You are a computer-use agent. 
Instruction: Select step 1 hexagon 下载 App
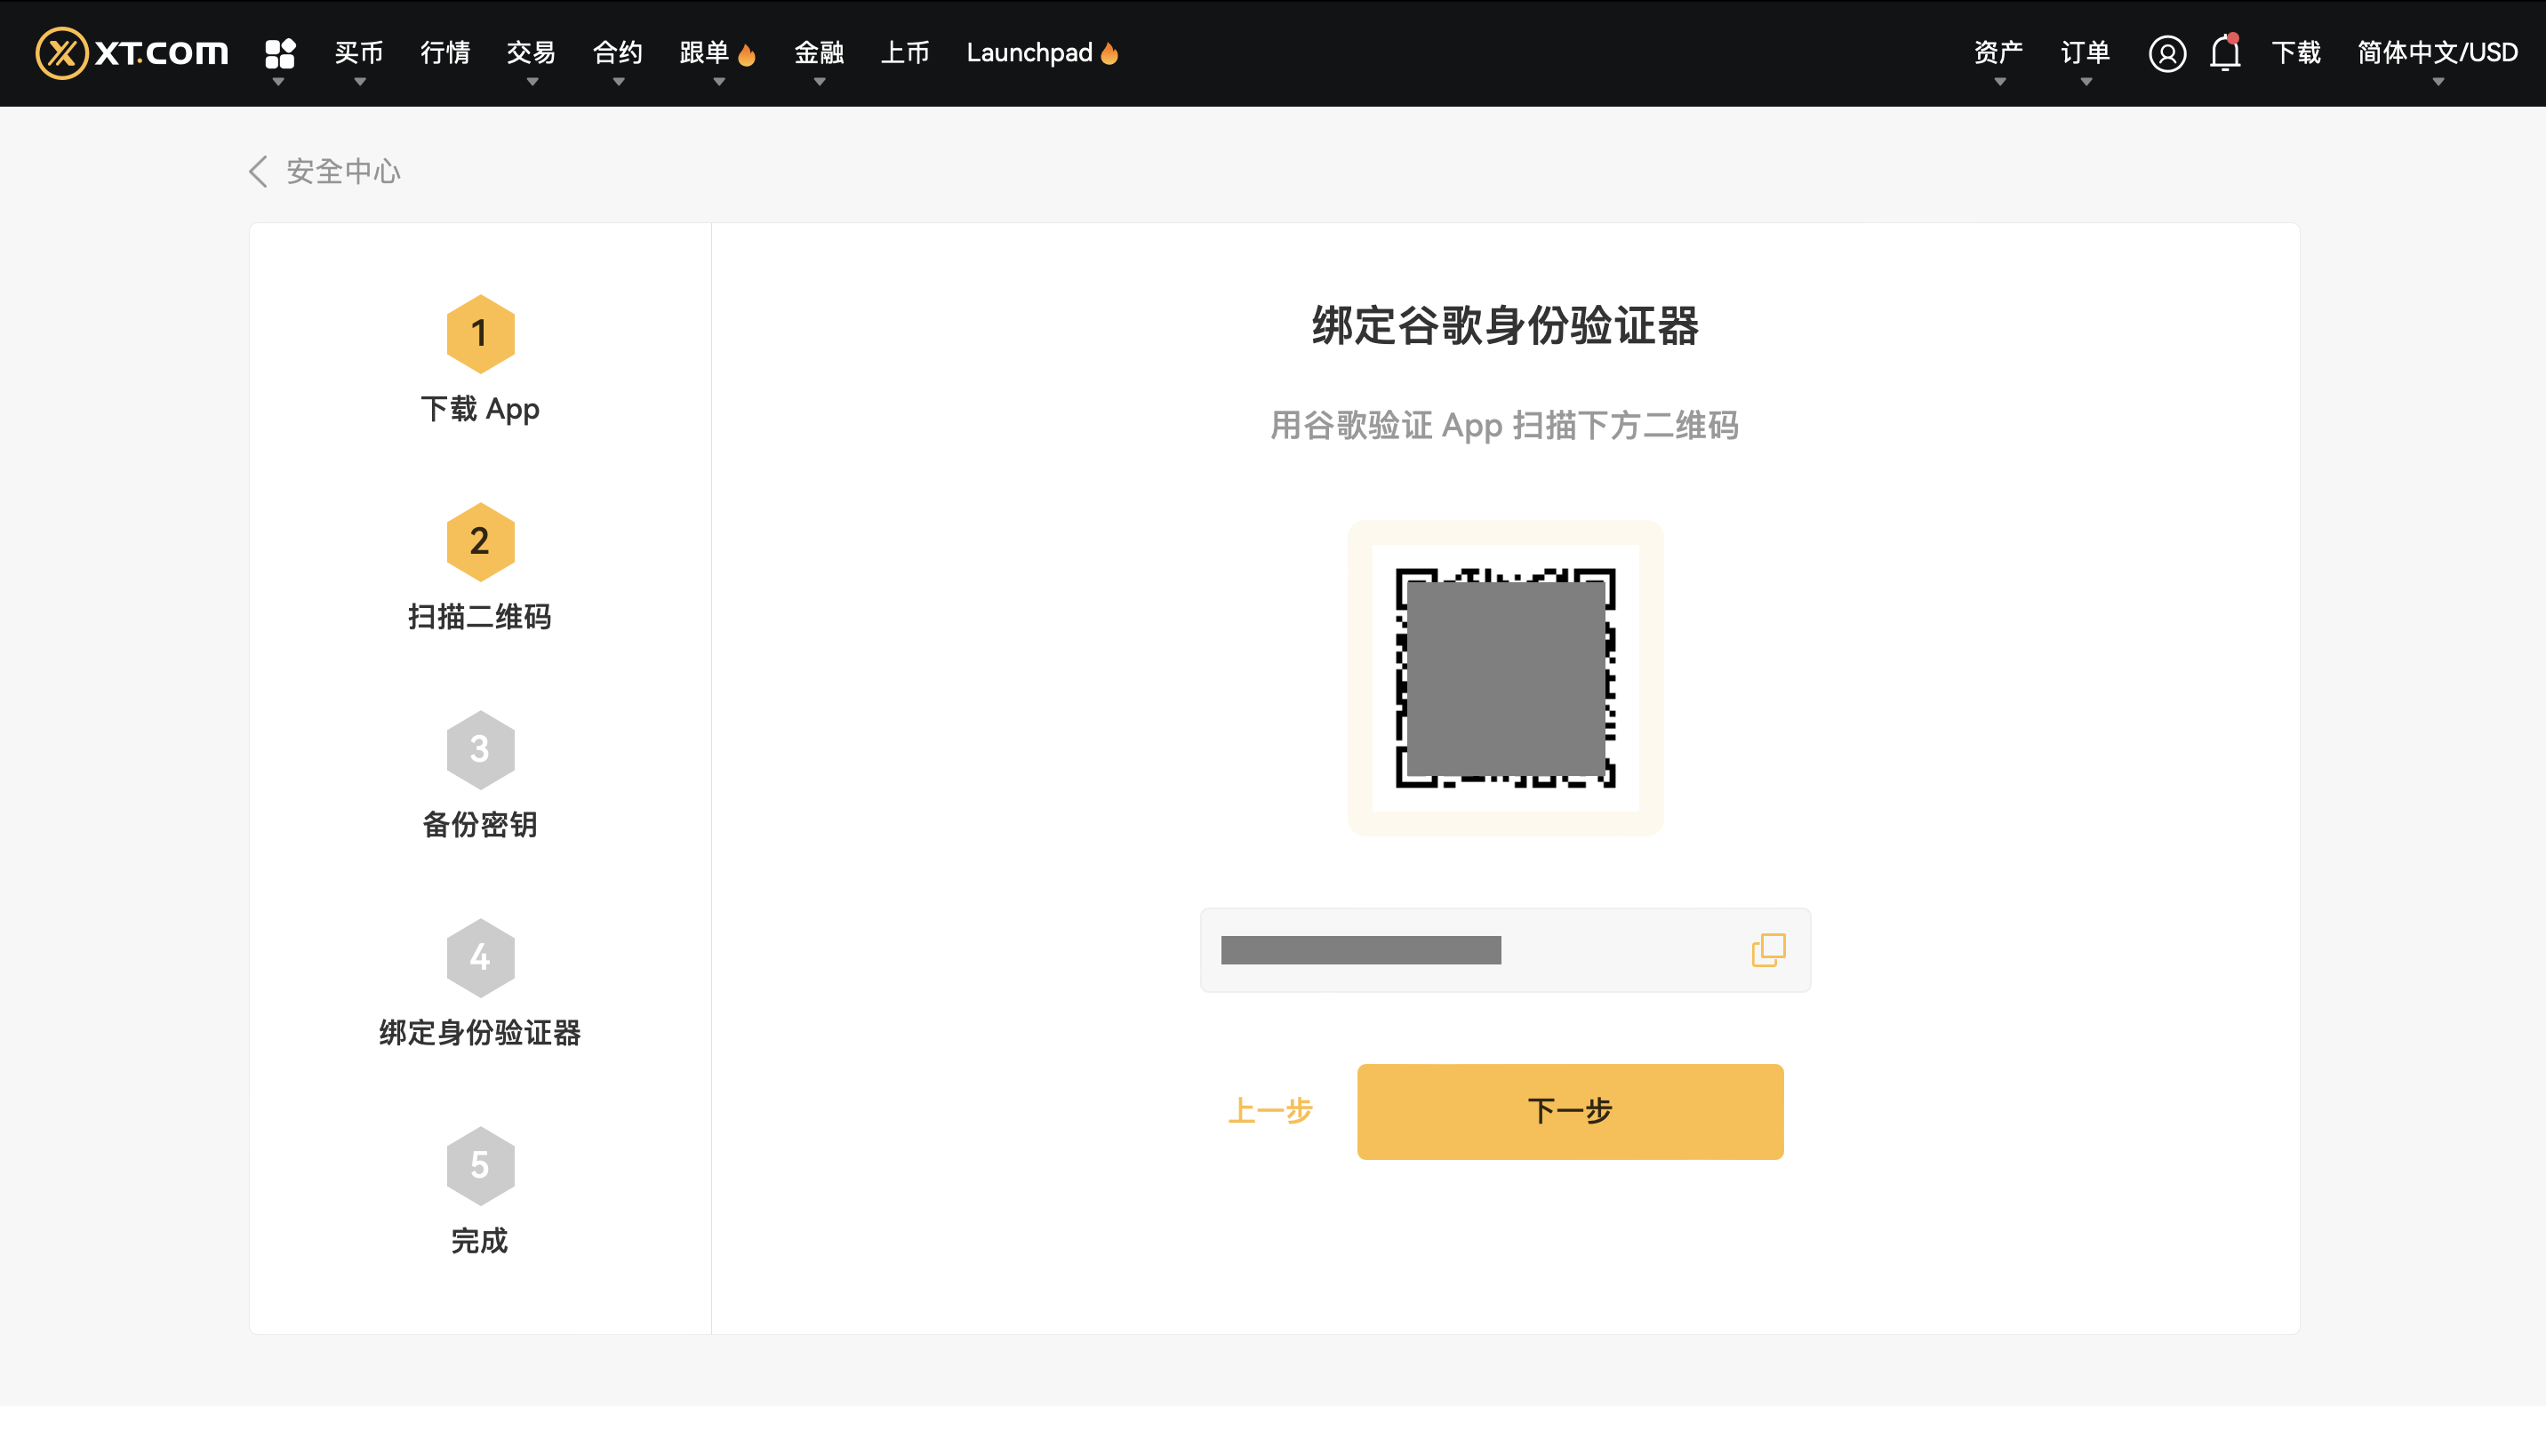(480, 334)
